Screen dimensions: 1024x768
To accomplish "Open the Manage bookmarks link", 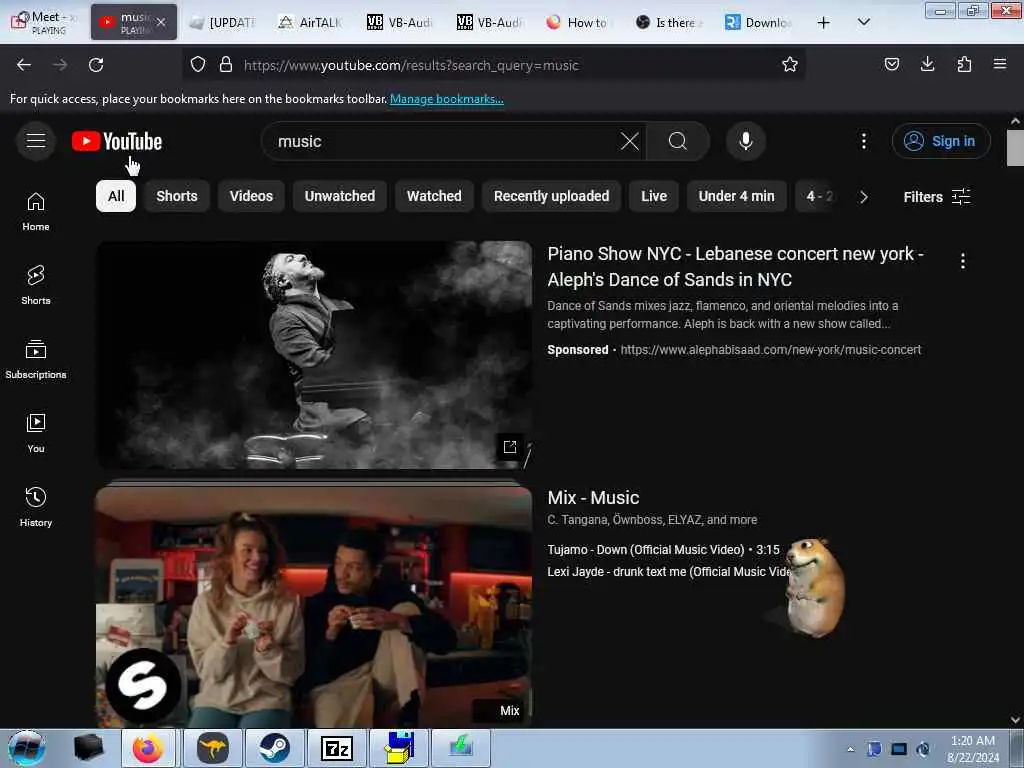I will (x=447, y=99).
